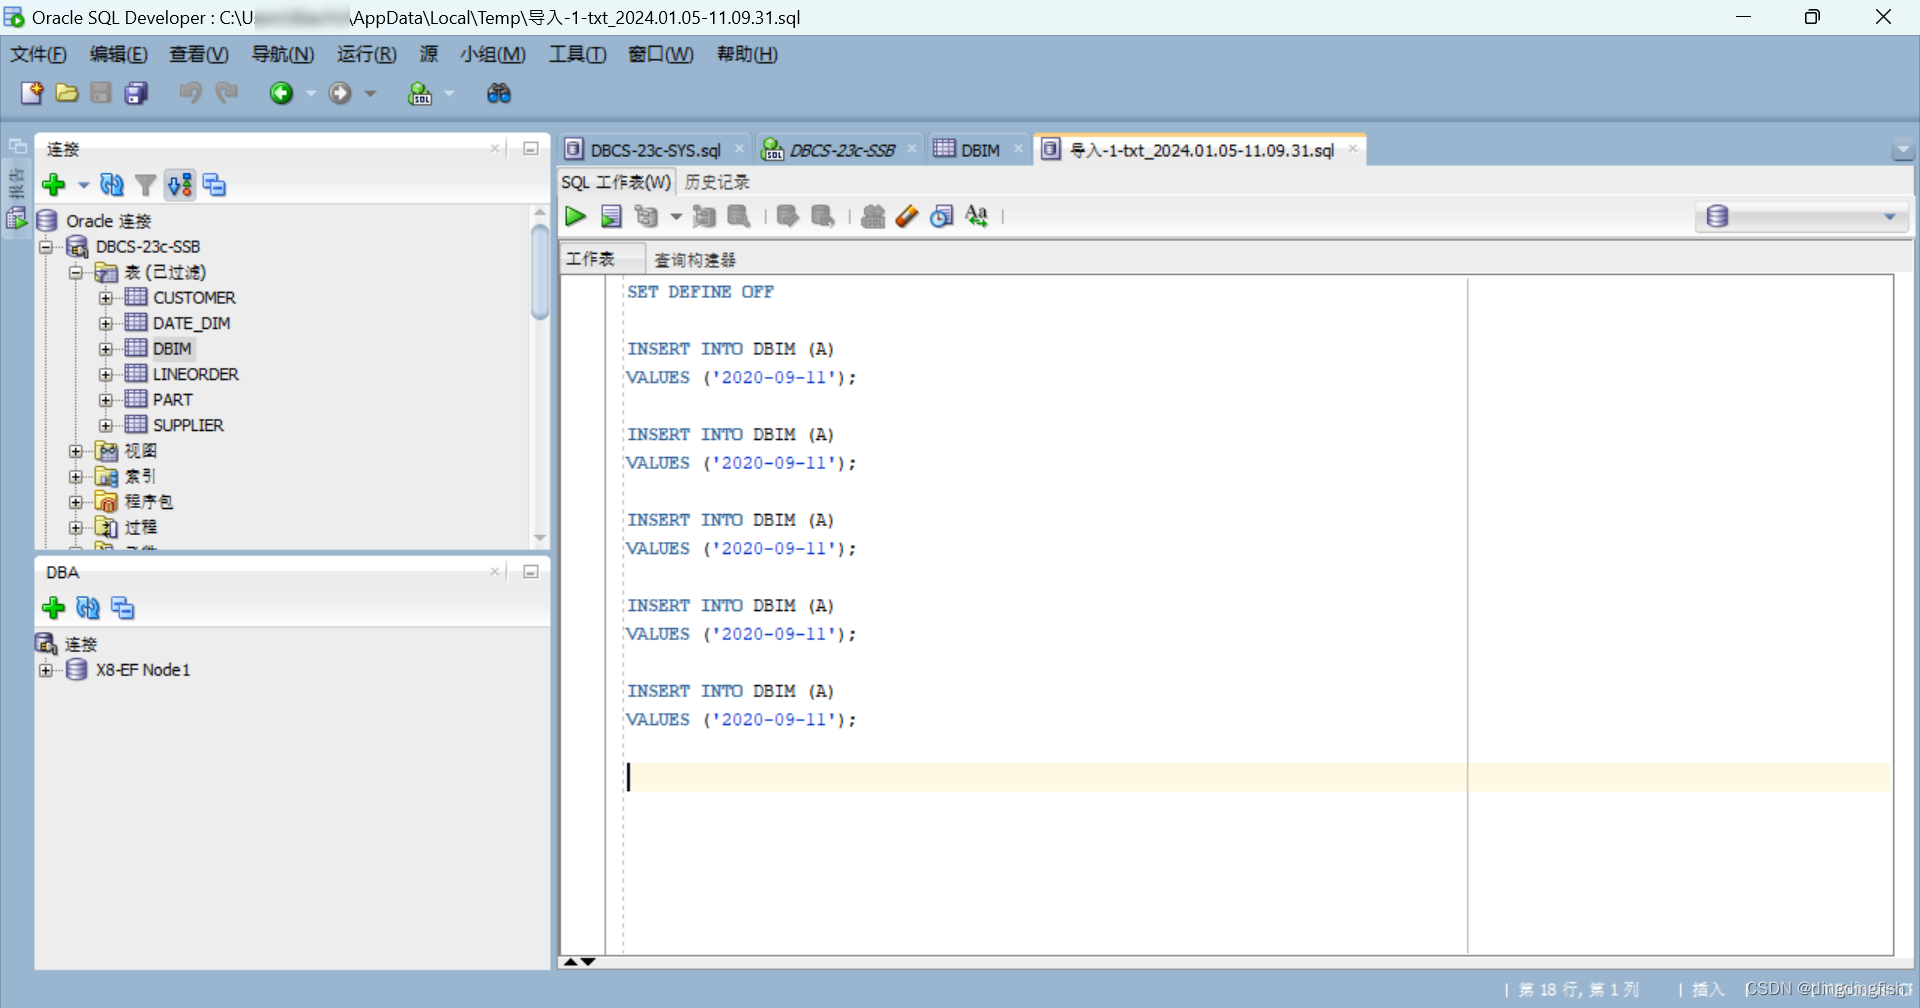Viewport: 1920px width, 1008px height.
Task: Click the New file icon in main toolbar
Action: (32, 93)
